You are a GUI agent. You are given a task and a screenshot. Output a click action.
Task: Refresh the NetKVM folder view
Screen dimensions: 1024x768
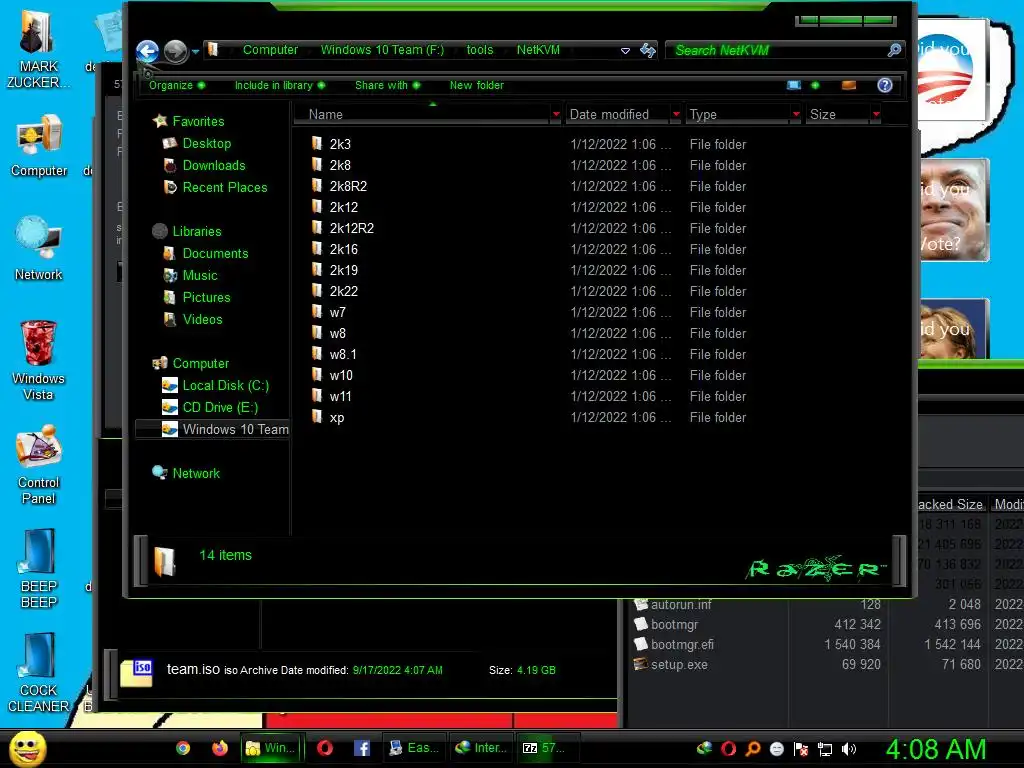click(x=648, y=50)
